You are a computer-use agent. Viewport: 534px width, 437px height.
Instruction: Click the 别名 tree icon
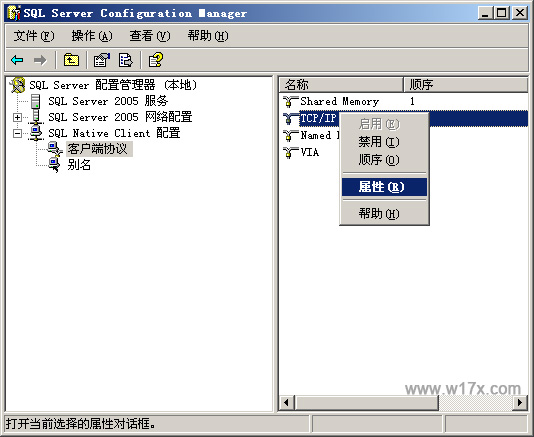[x=54, y=165]
